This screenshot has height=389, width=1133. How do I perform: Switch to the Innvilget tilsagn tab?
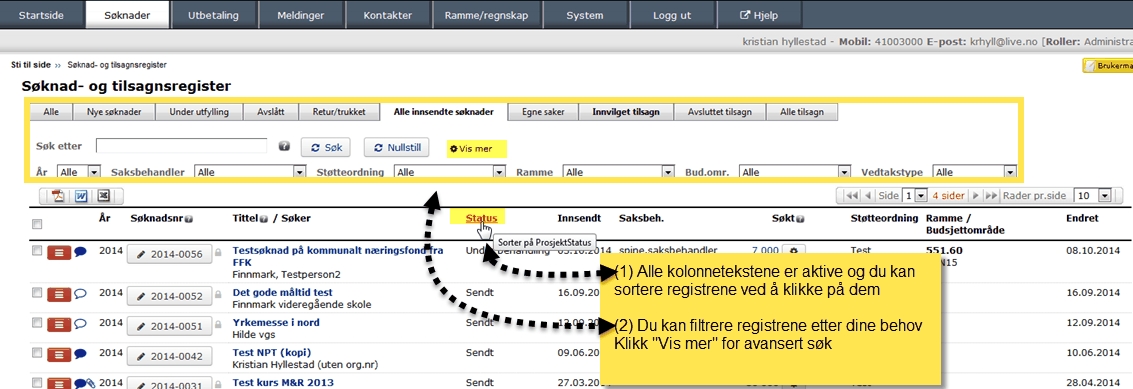pyautogui.click(x=626, y=112)
